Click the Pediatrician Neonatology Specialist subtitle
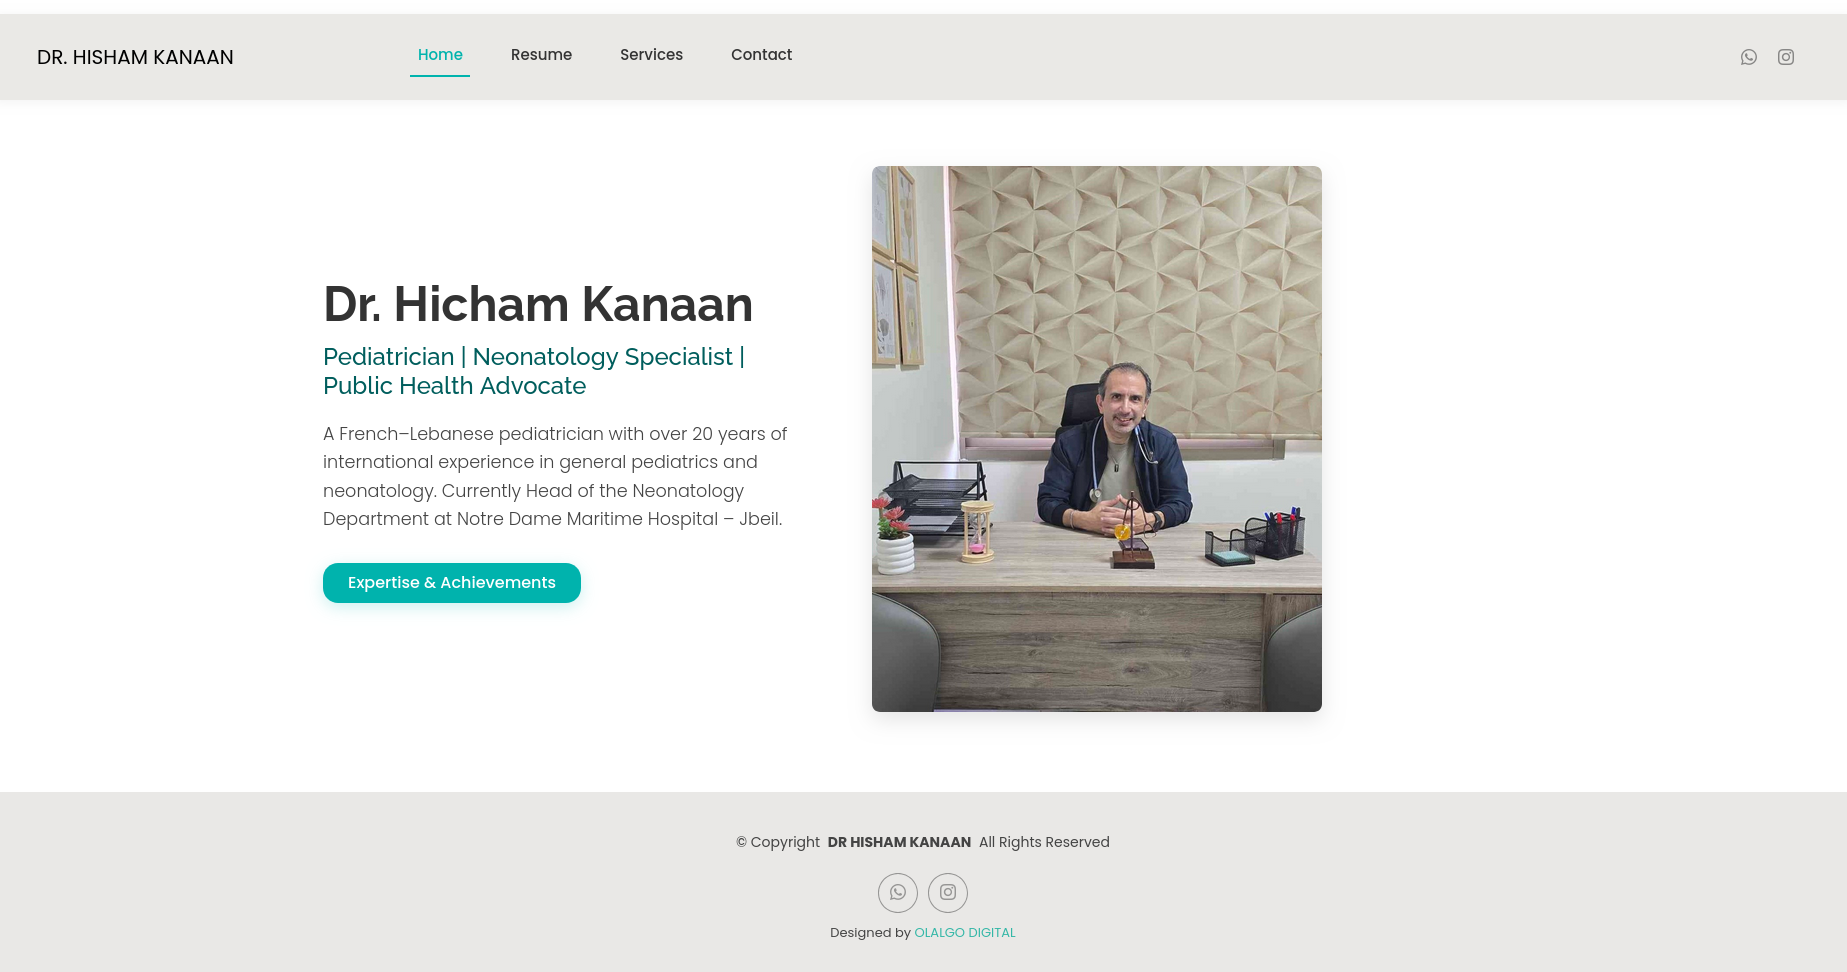Viewport: 1847px width, 972px height. pos(534,371)
